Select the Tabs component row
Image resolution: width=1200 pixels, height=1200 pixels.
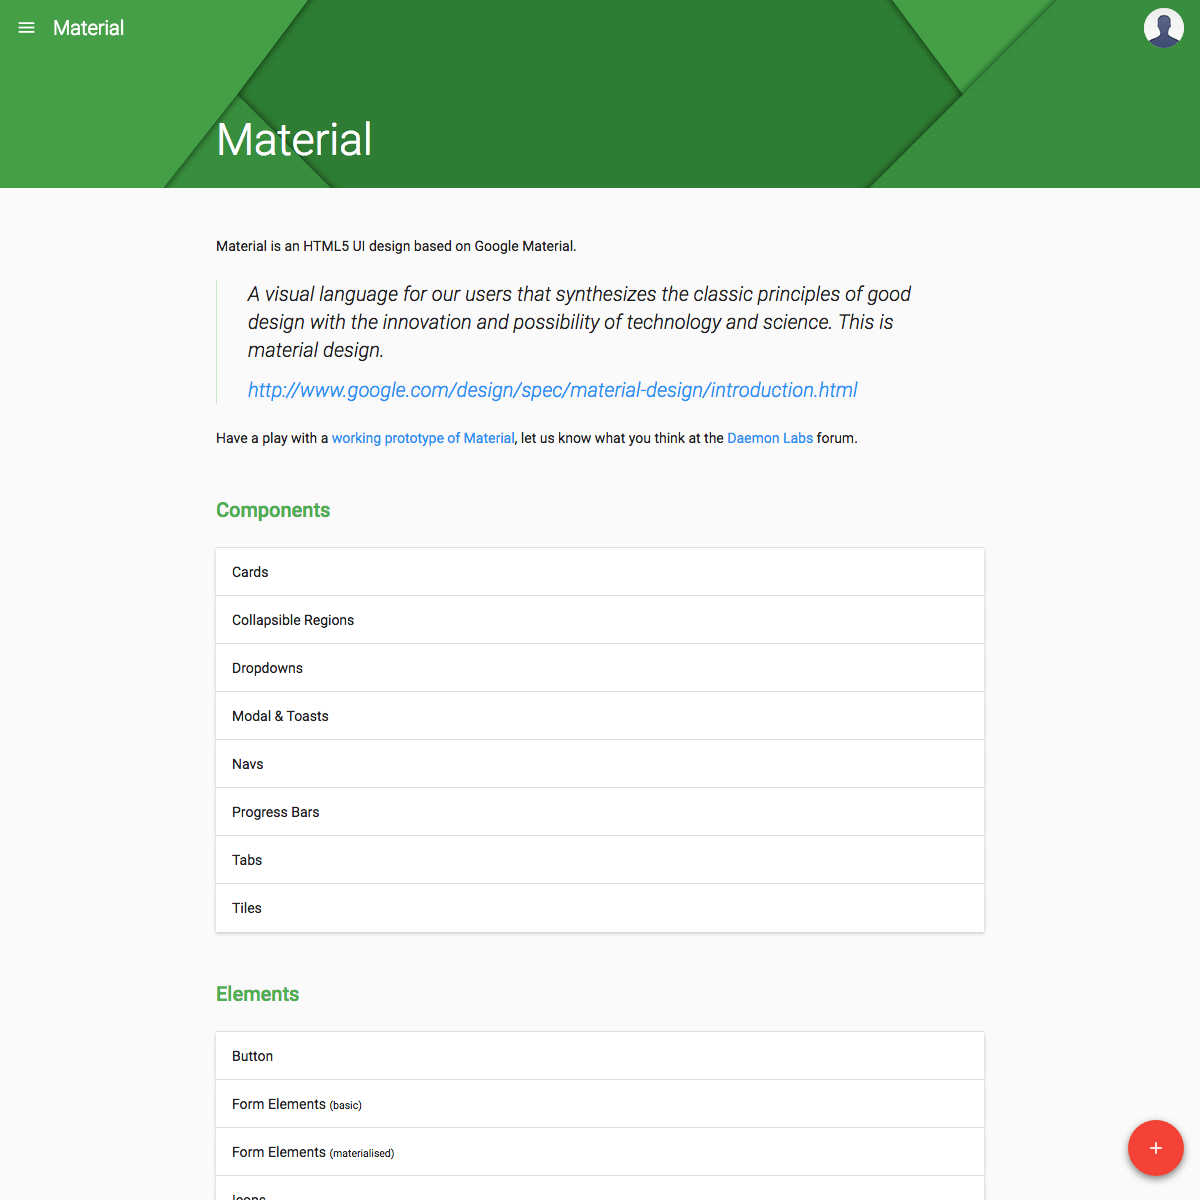point(600,860)
